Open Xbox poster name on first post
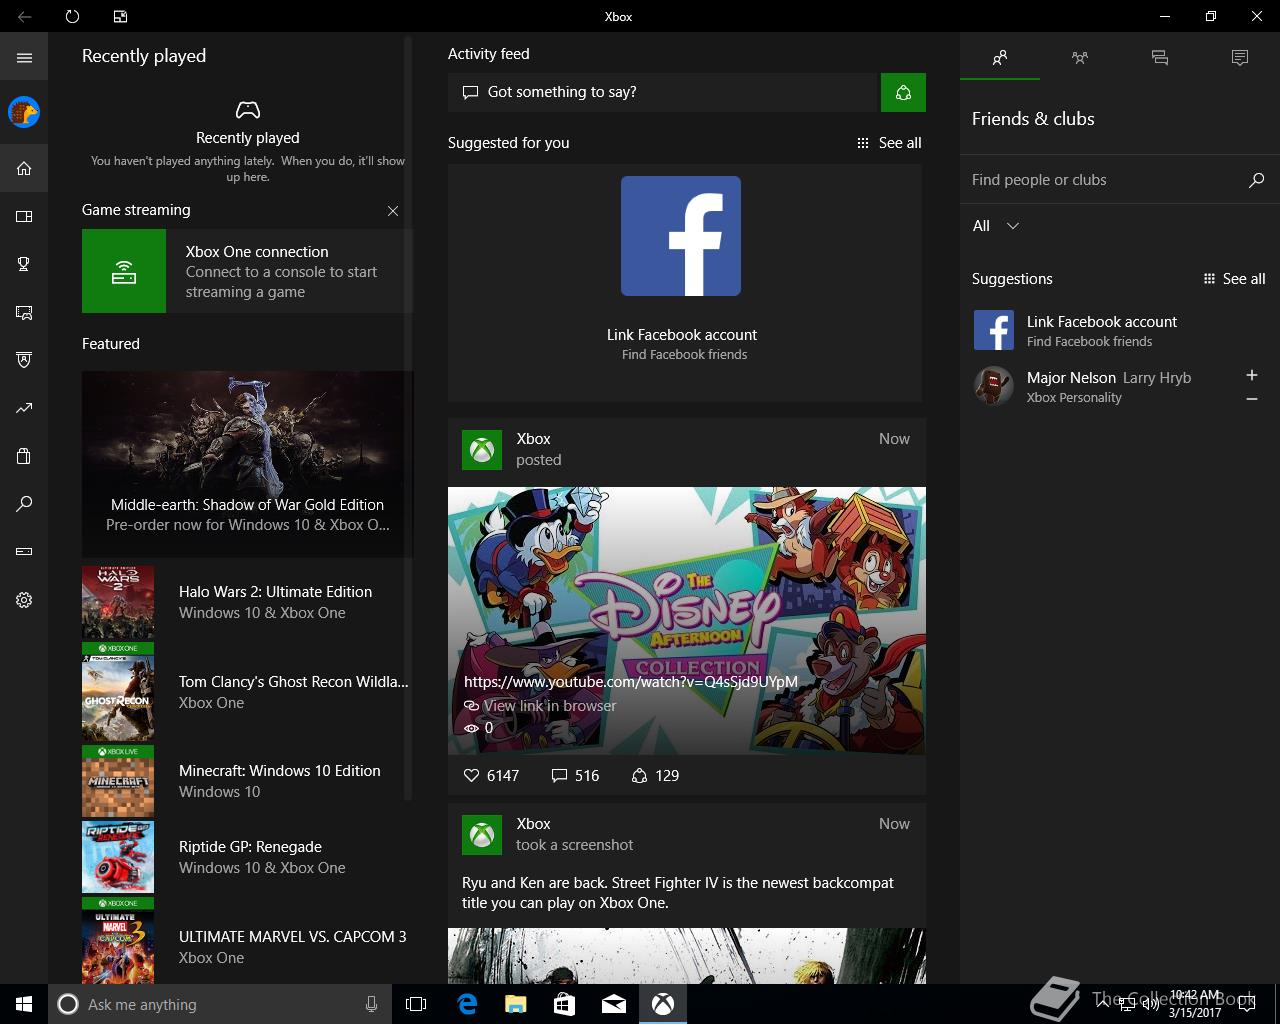1280x1024 pixels. pos(533,439)
